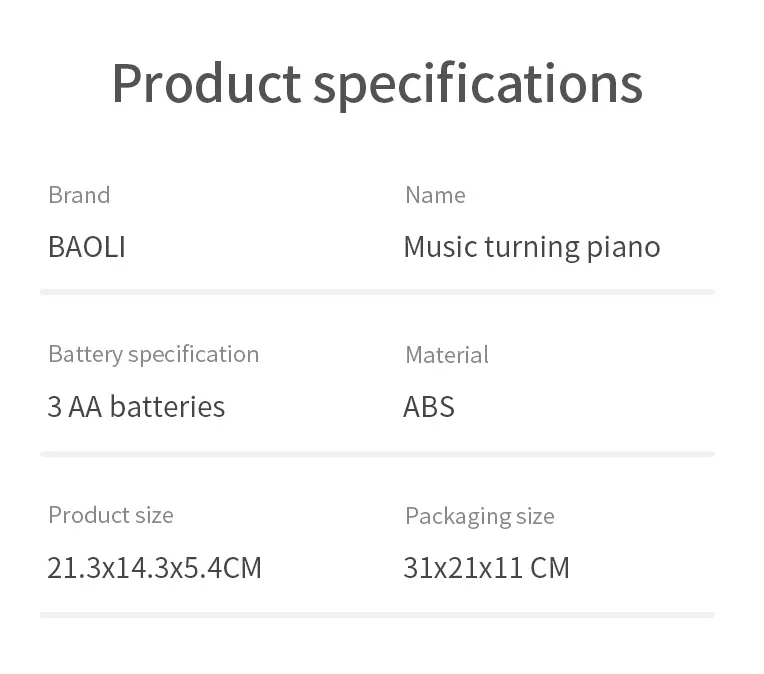Click the BAOLI brand value
The height and width of the screenshot is (674, 764).
(x=87, y=247)
